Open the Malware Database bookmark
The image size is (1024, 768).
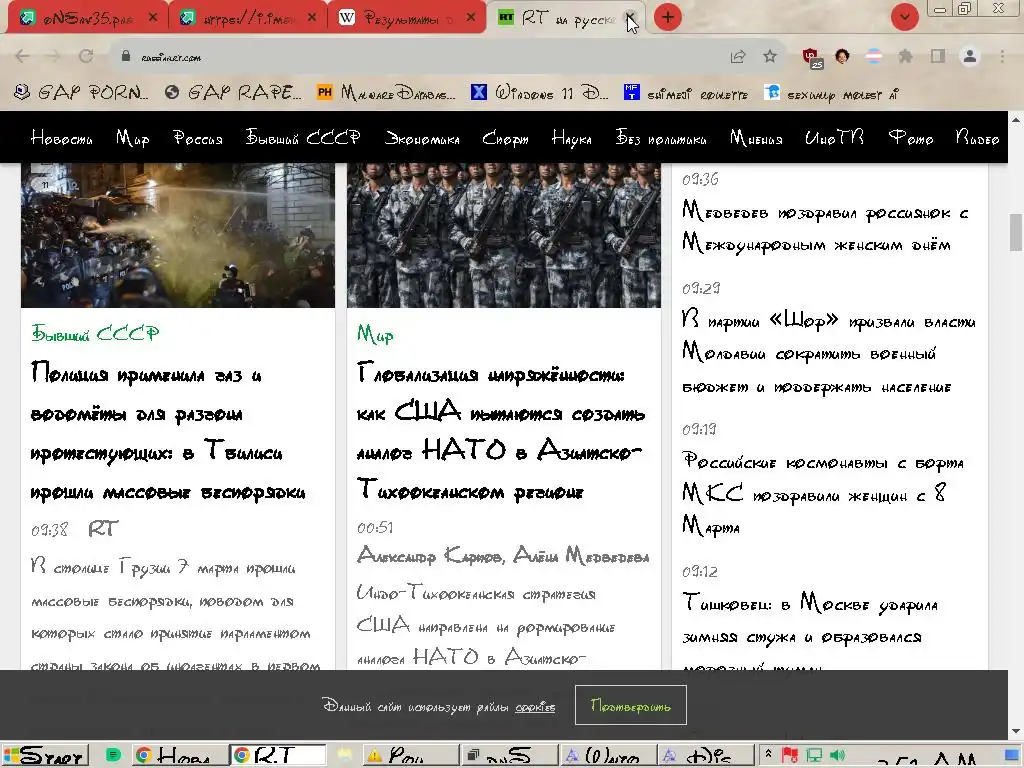[x=387, y=93]
